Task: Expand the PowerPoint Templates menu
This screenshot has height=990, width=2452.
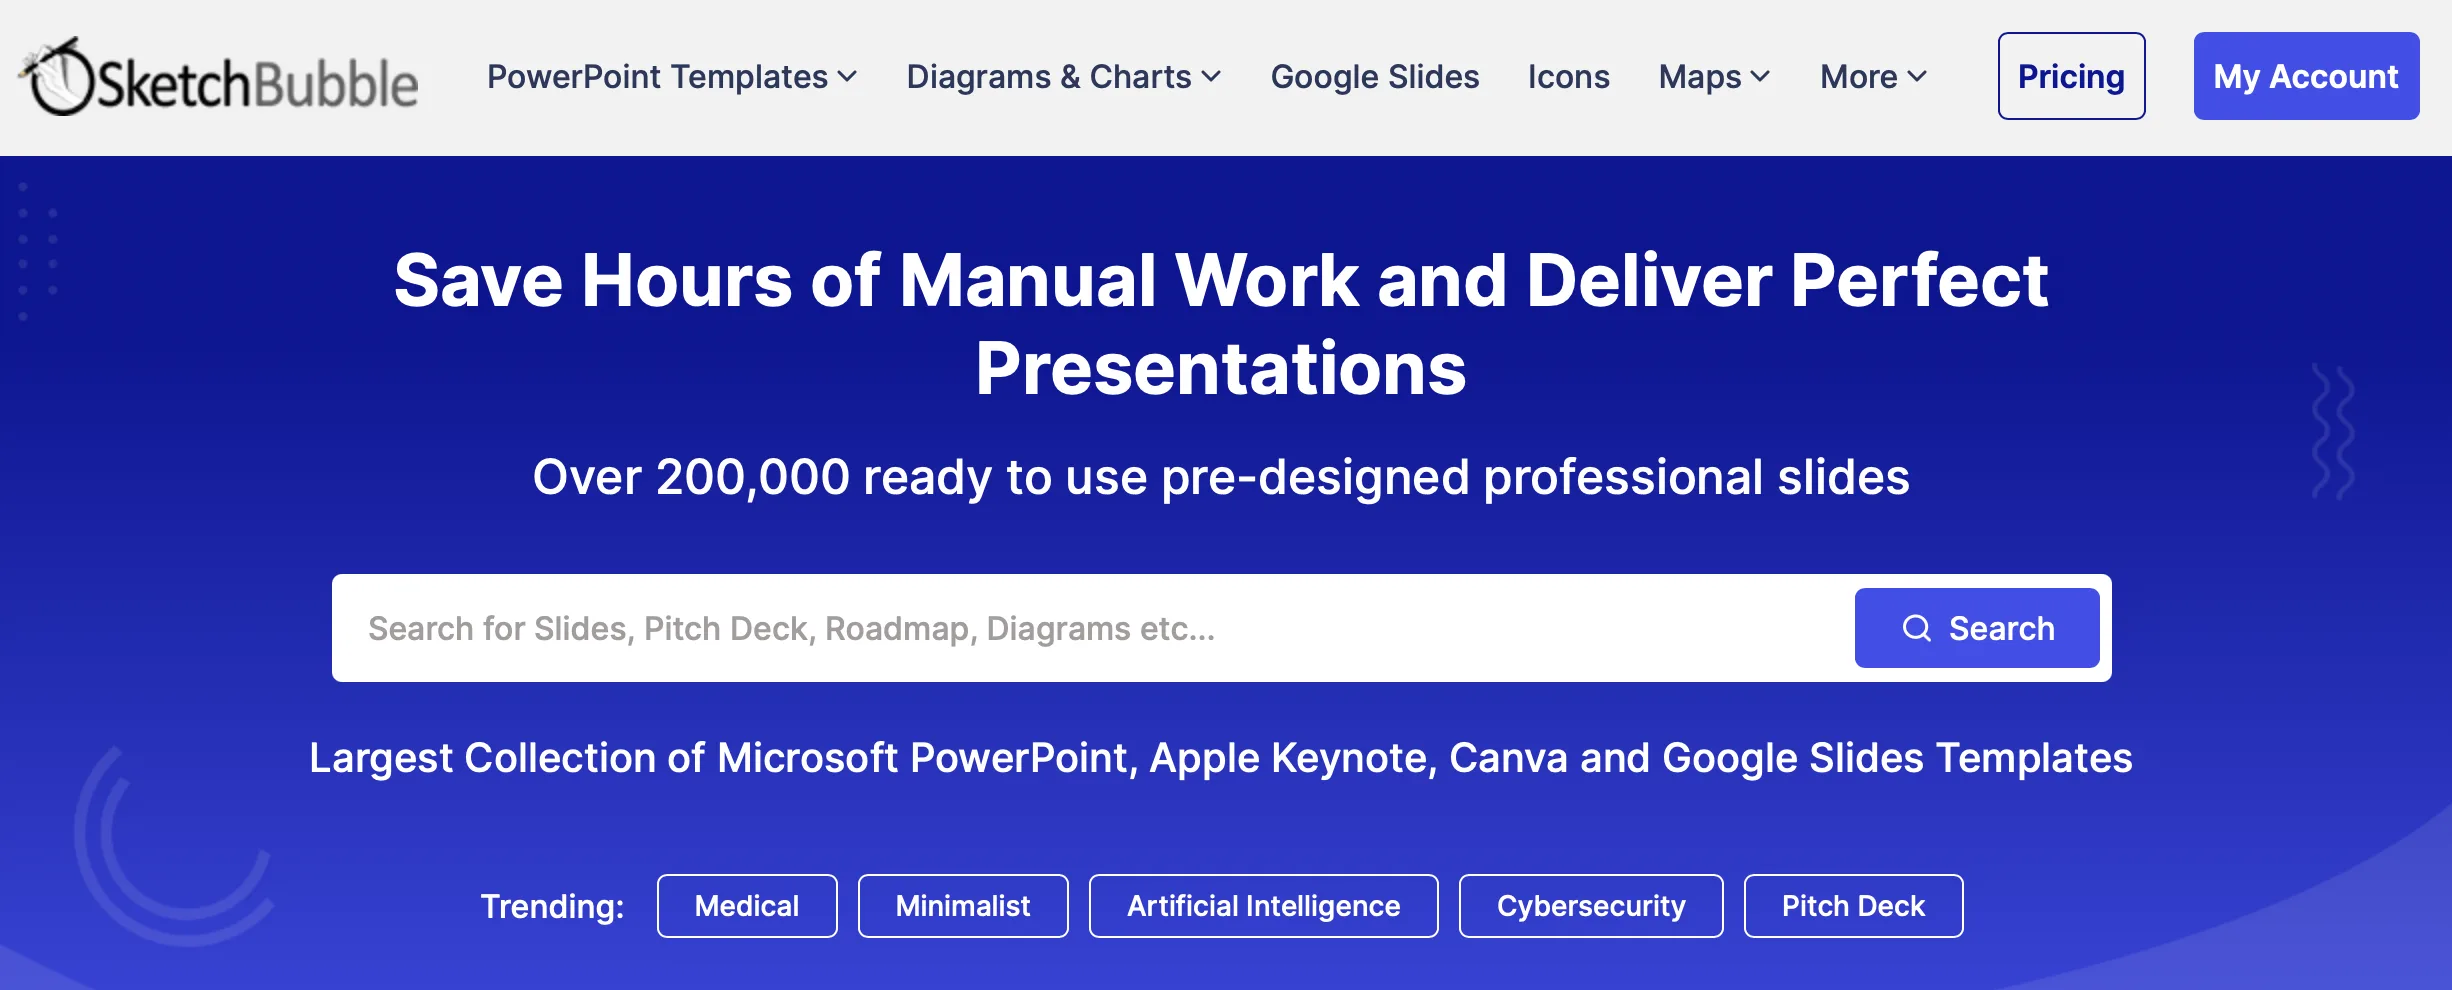Action: (x=672, y=77)
